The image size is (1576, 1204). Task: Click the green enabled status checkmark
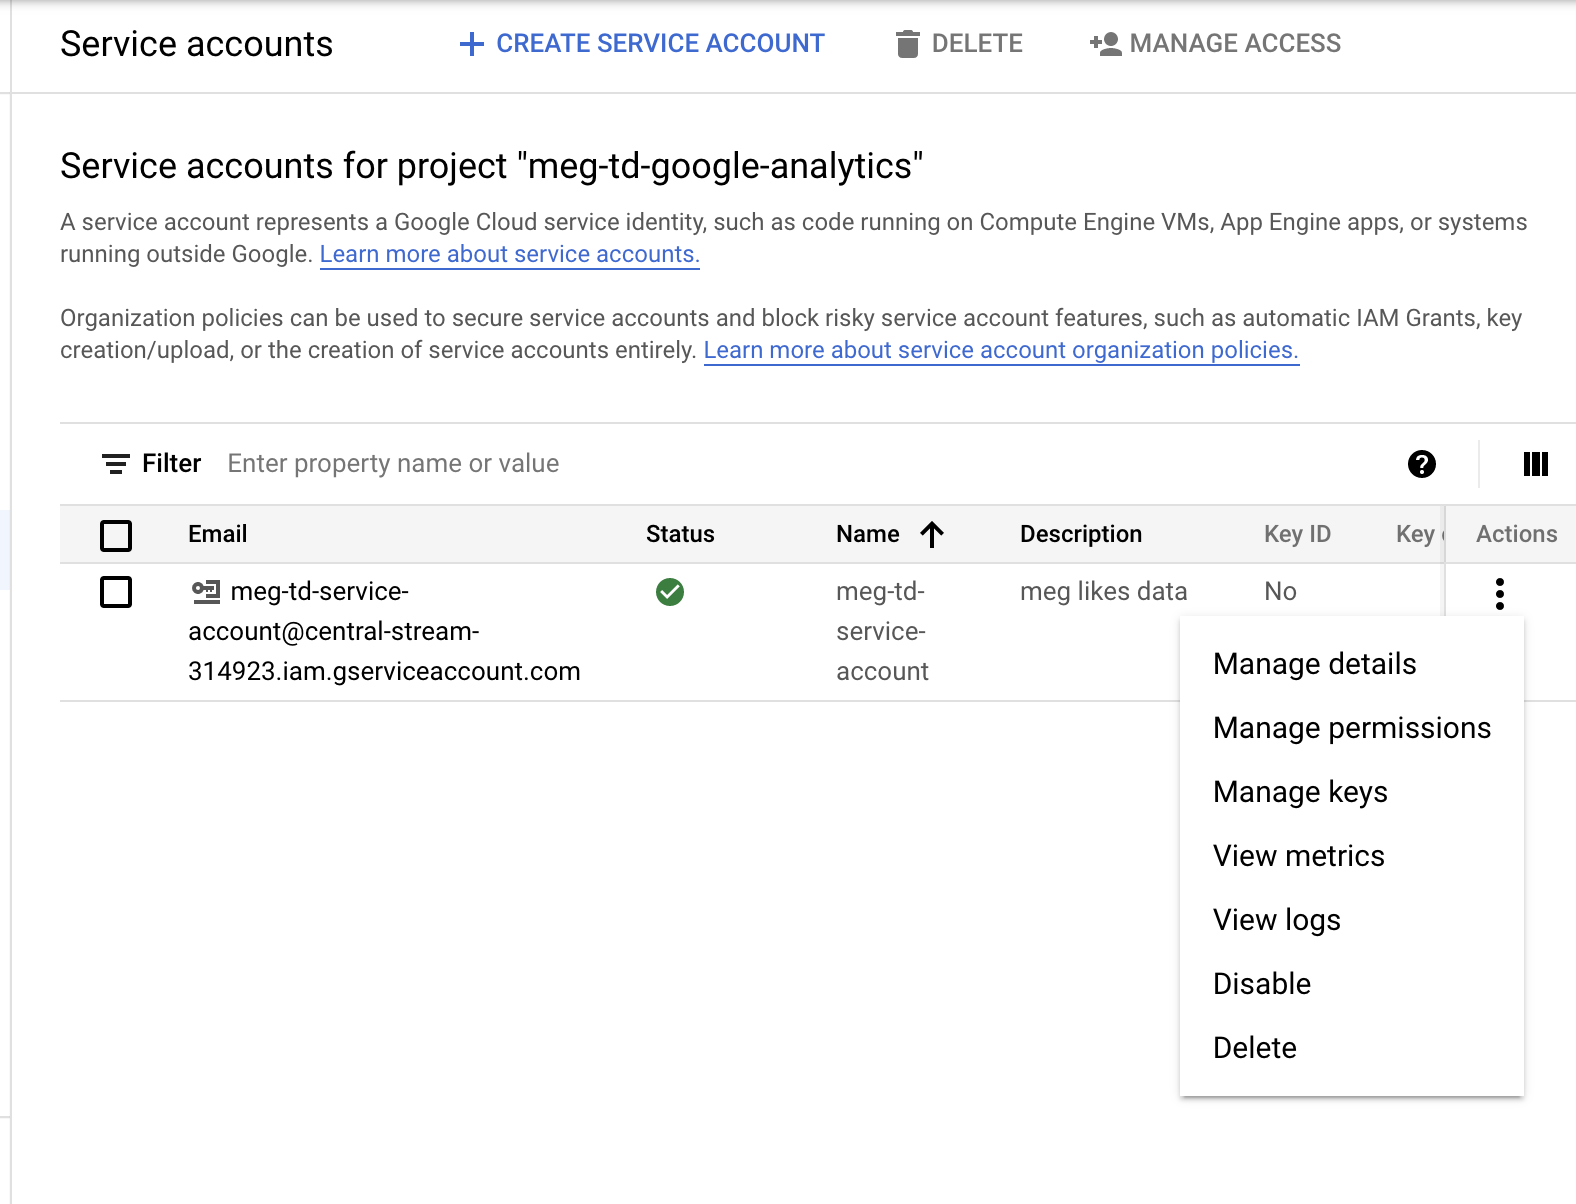[x=670, y=592]
